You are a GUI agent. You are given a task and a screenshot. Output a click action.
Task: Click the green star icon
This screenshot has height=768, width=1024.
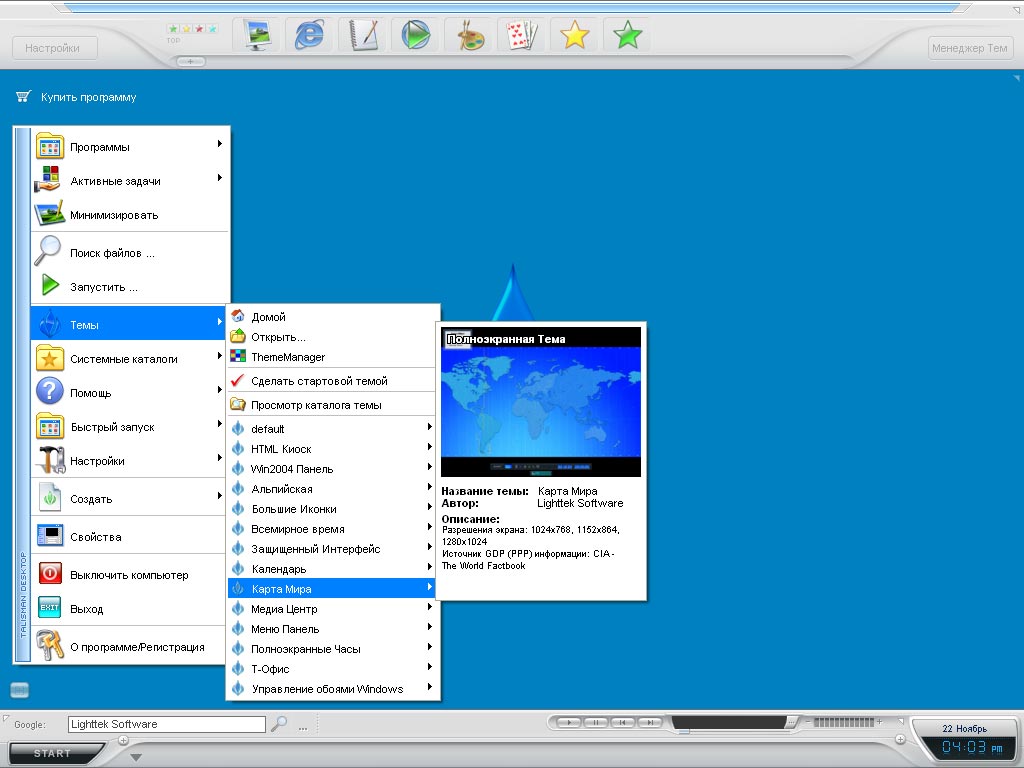pos(627,36)
